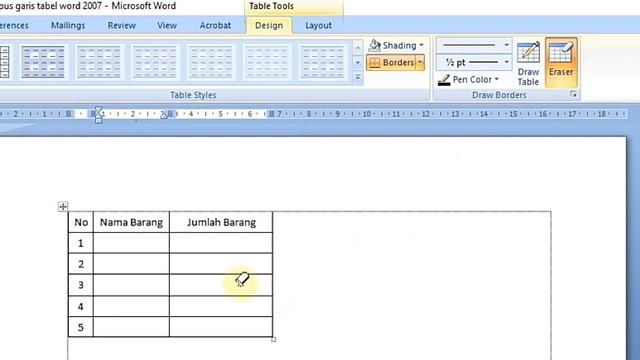Click the 'No' header cell
The height and width of the screenshot is (360, 640).
81,222
